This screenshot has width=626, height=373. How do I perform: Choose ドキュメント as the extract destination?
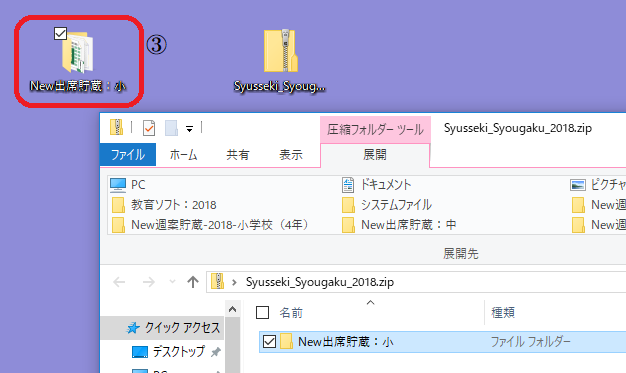(376, 185)
